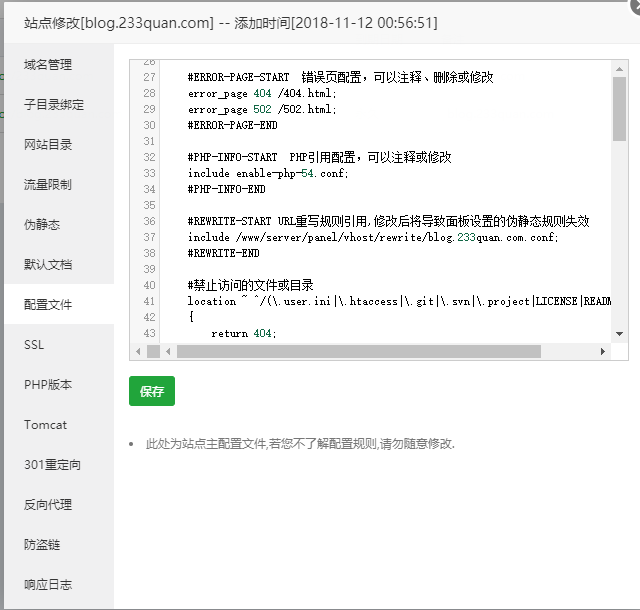Click the green 保存 button
The image size is (640, 610).
point(152,392)
